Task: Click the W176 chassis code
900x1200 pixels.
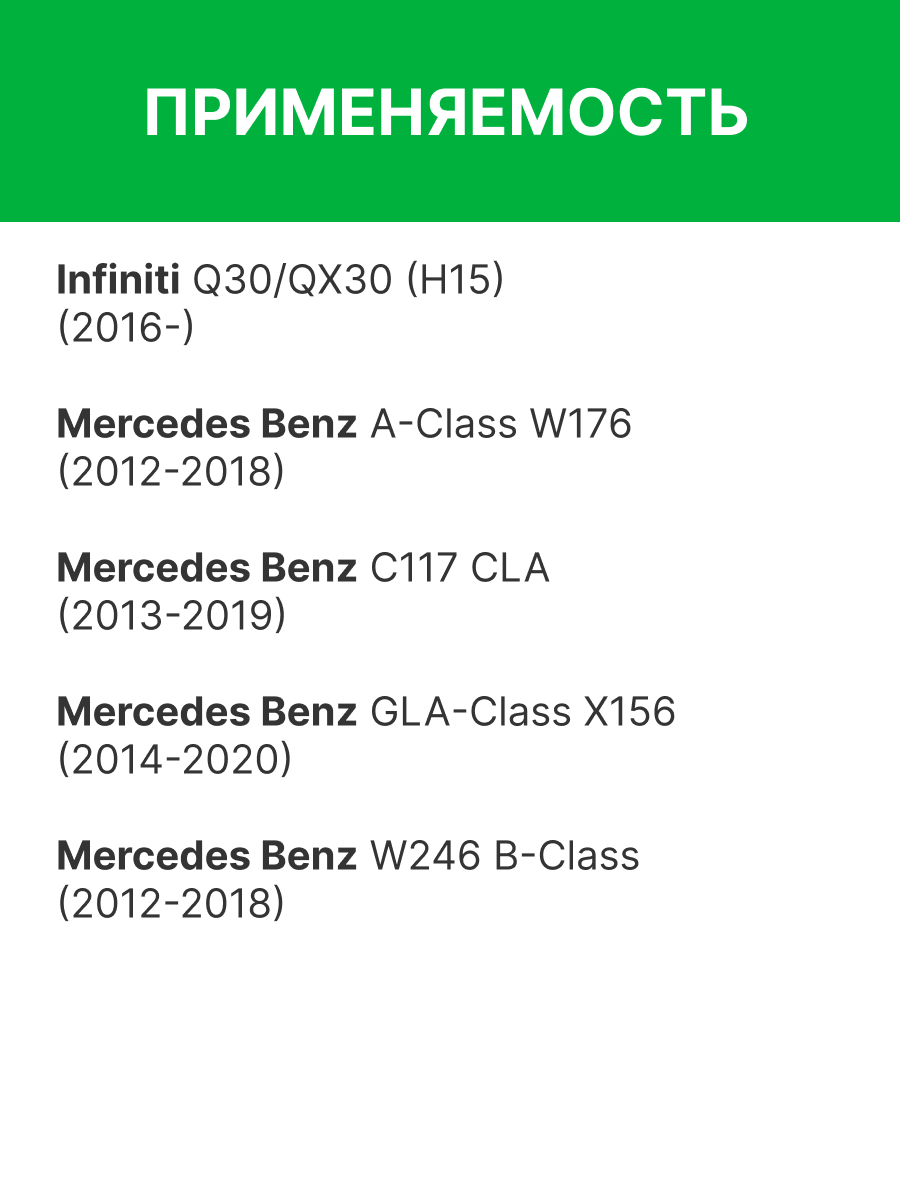Action: pyautogui.click(x=581, y=425)
